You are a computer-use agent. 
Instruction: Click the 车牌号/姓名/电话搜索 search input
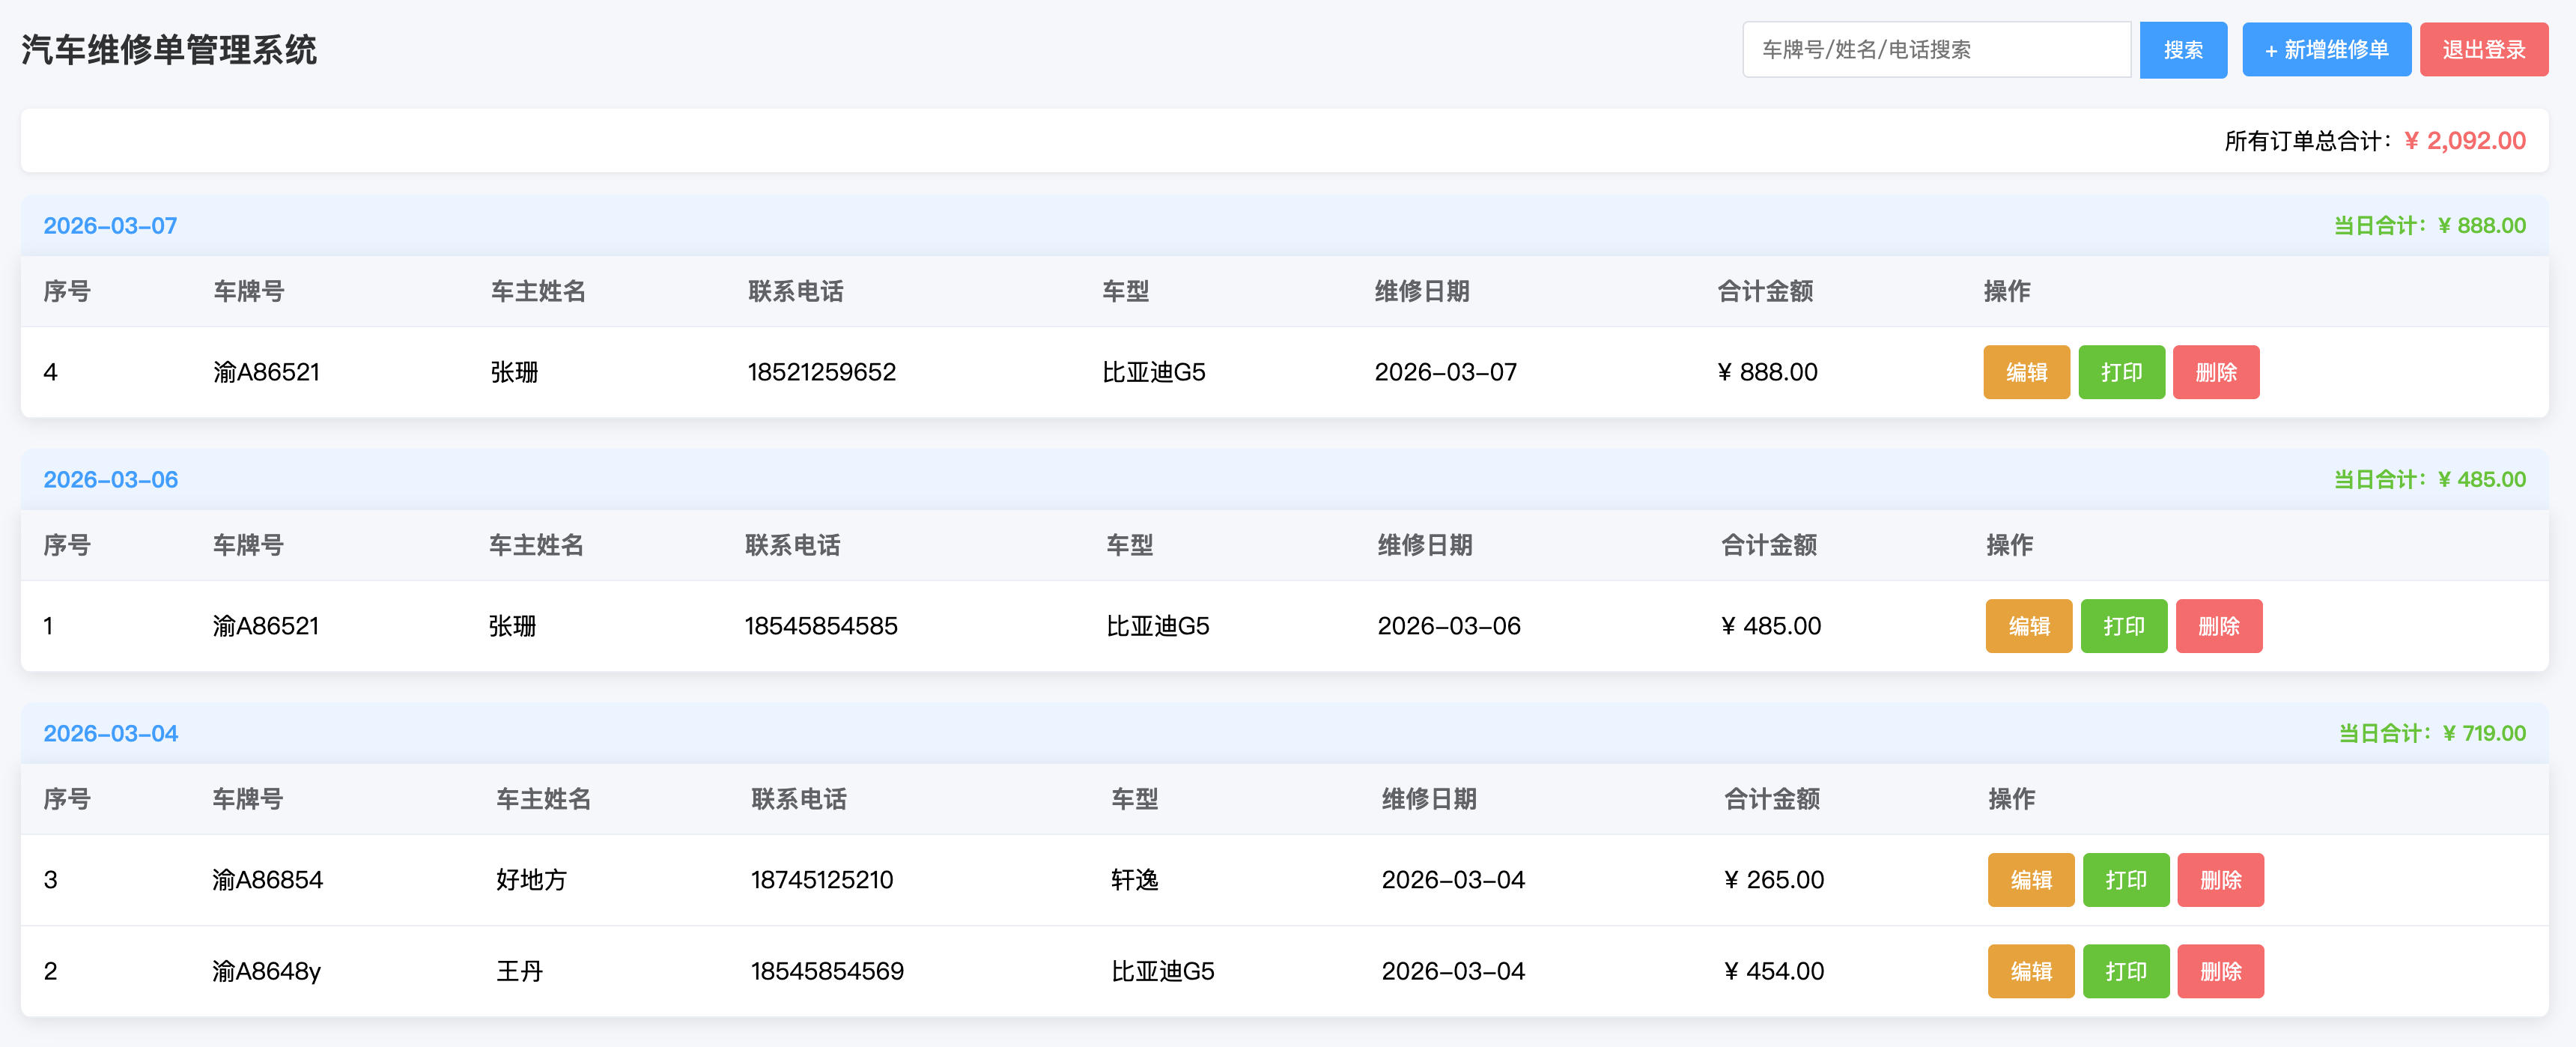[x=1936, y=49]
